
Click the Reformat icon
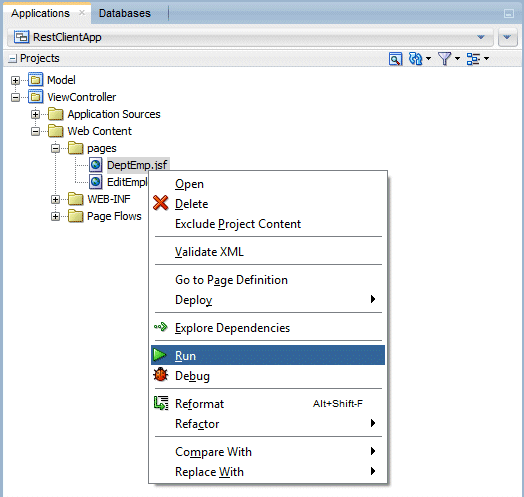(x=161, y=403)
